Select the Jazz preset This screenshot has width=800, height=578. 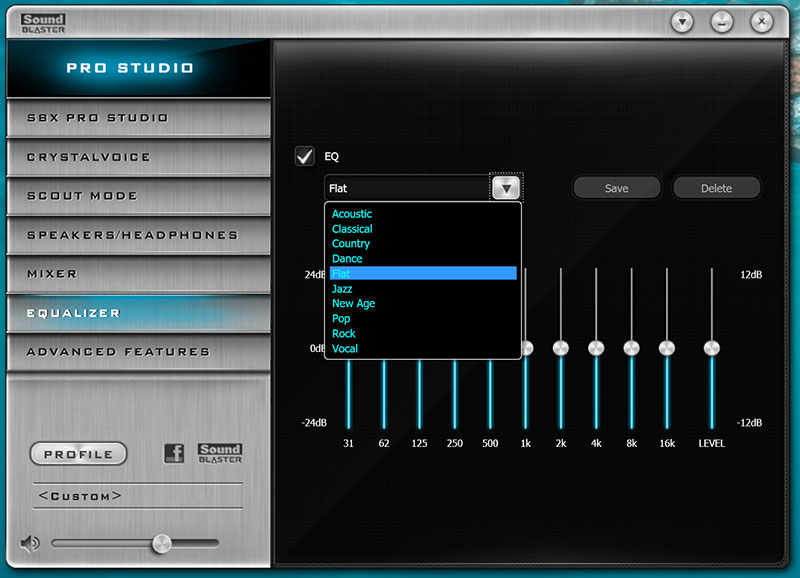[423, 289]
